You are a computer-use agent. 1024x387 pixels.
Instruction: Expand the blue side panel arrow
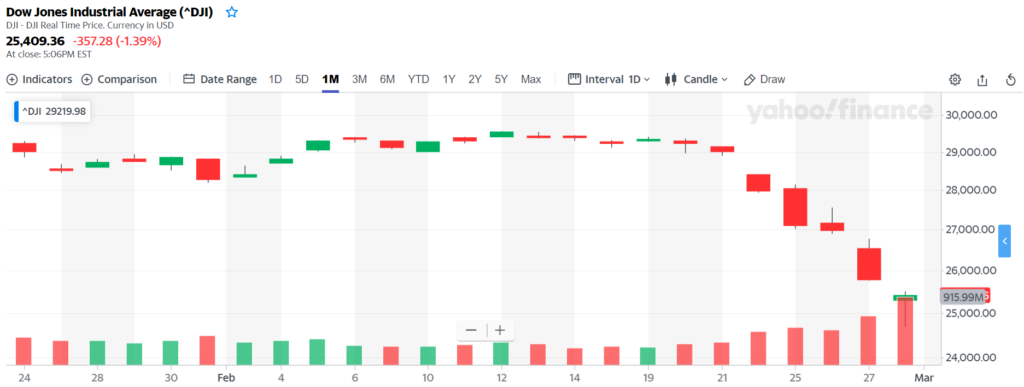click(1004, 241)
